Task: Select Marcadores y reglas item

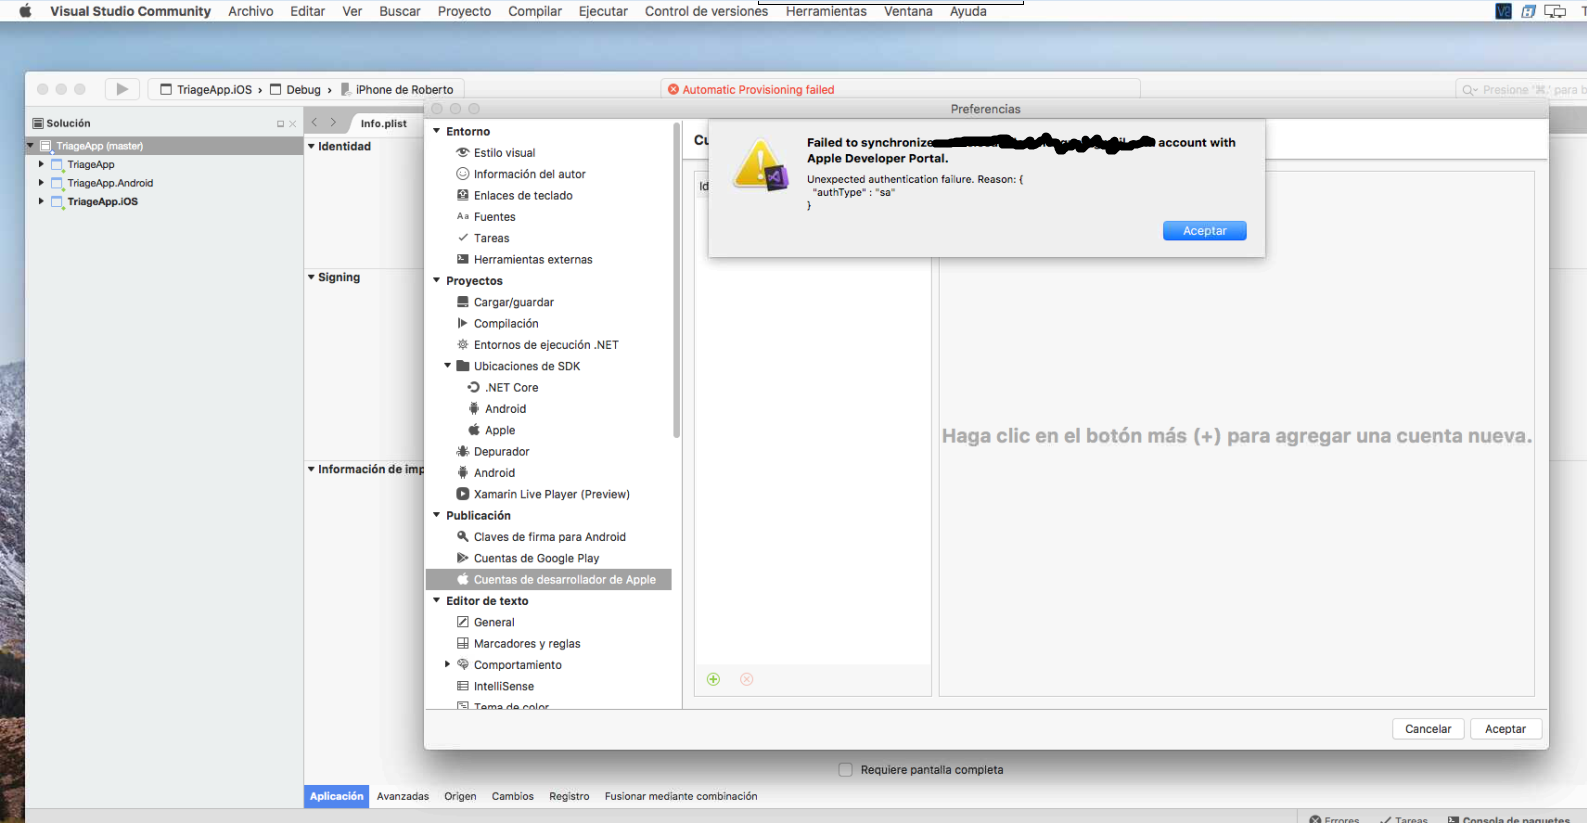Action: coord(526,644)
